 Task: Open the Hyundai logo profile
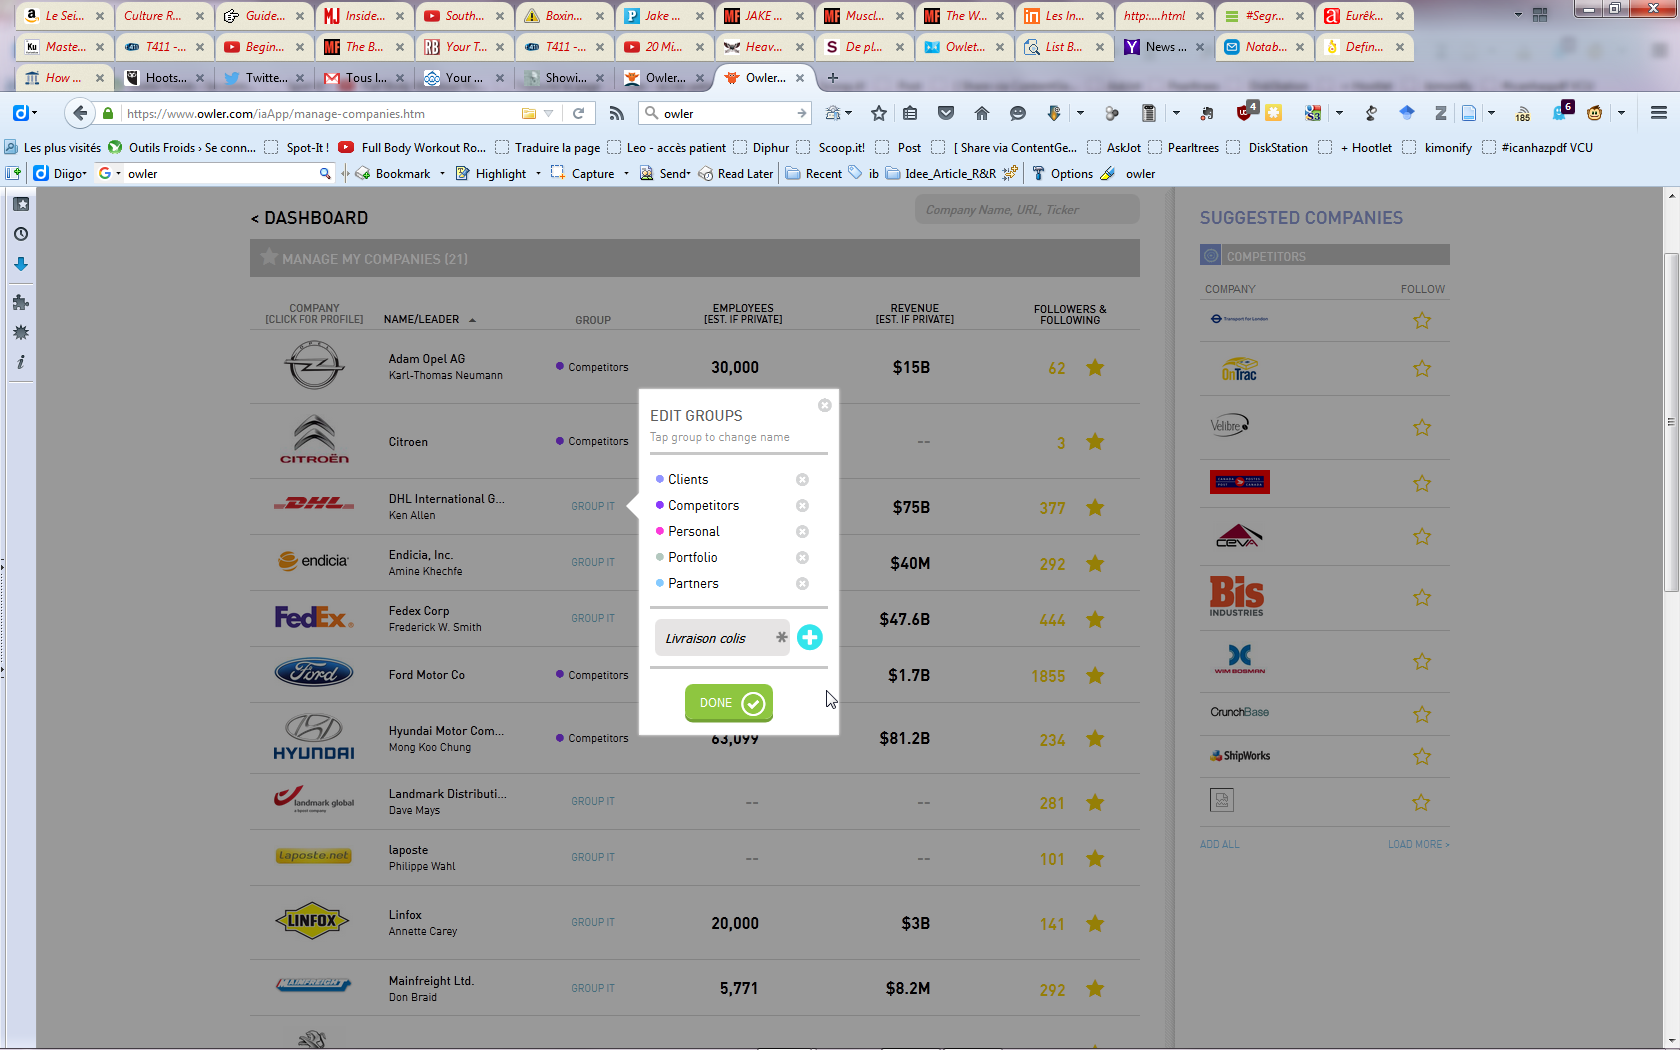pos(314,737)
